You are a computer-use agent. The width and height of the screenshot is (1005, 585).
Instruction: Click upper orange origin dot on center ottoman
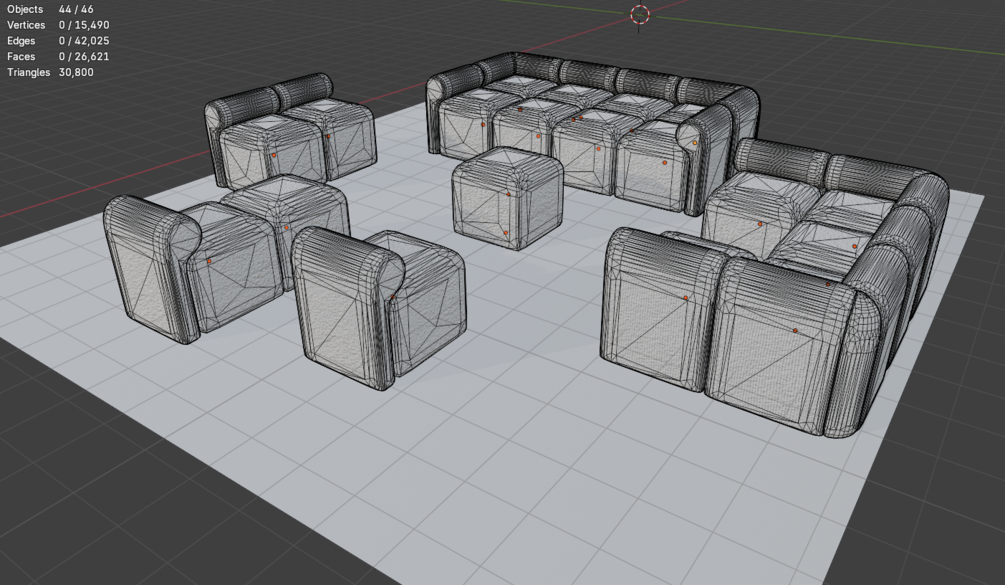pos(508,194)
